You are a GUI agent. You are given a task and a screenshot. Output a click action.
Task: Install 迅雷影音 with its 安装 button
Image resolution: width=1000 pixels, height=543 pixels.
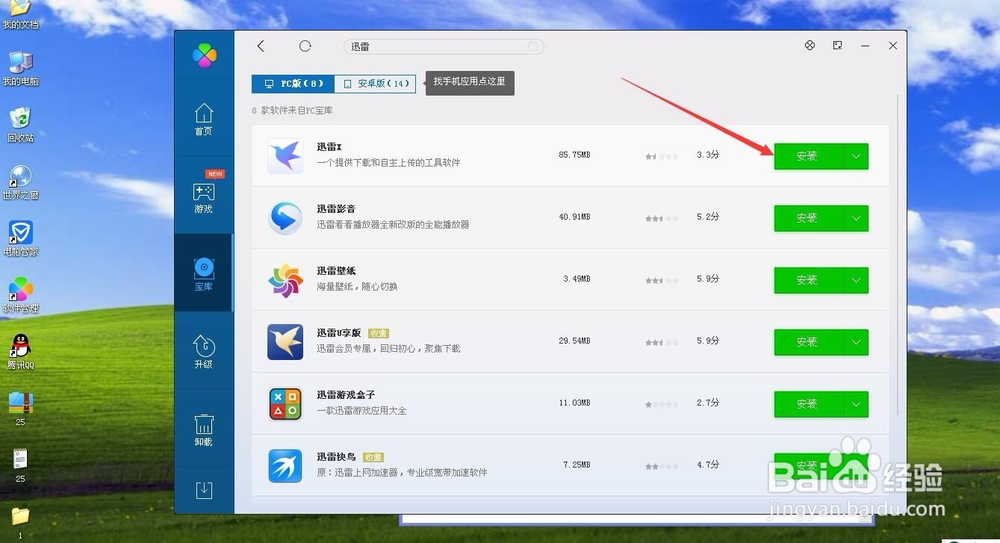[808, 218]
